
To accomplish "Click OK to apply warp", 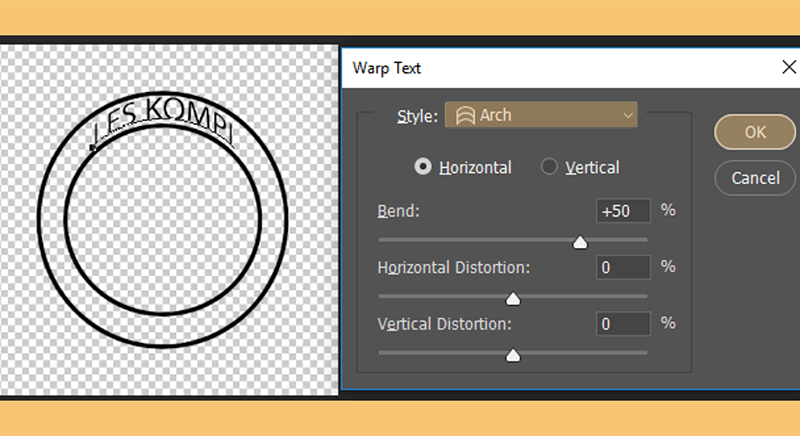I will 755,132.
